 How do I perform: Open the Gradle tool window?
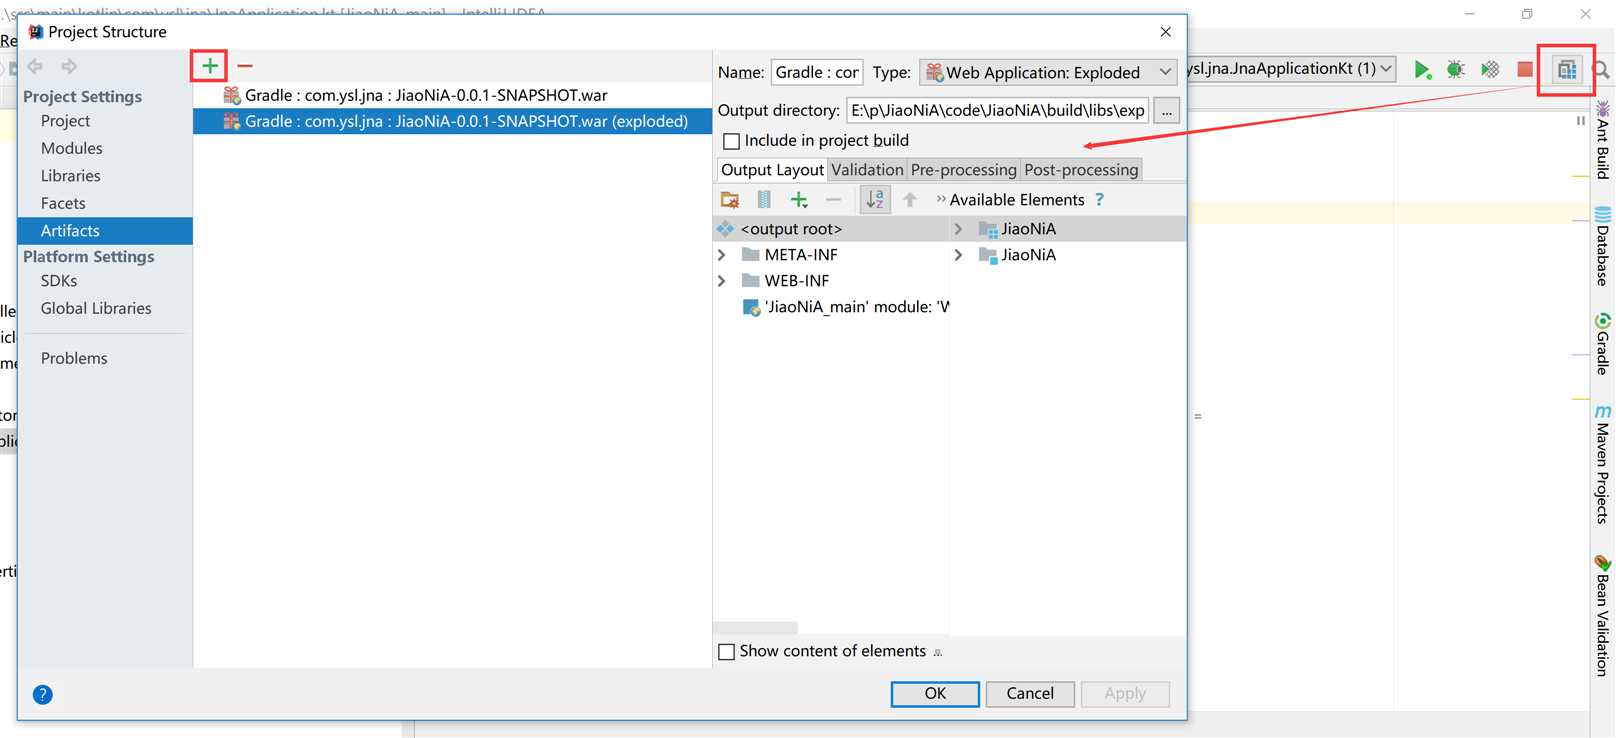click(x=1603, y=344)
